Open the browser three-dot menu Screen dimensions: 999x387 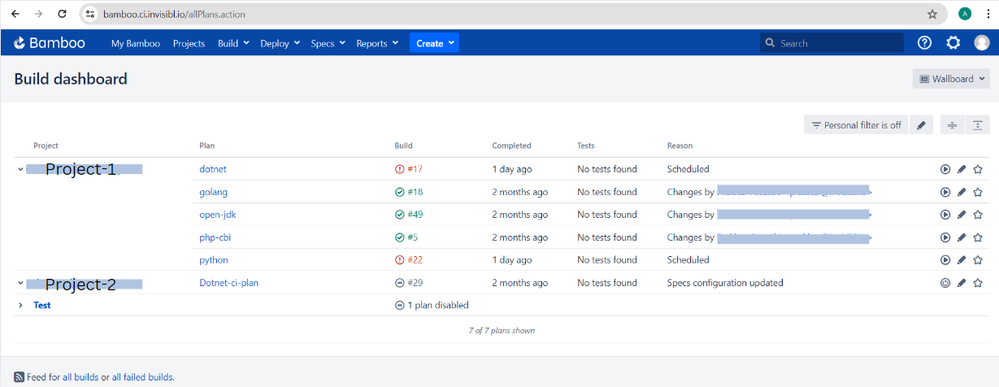(x=988, y=13)
